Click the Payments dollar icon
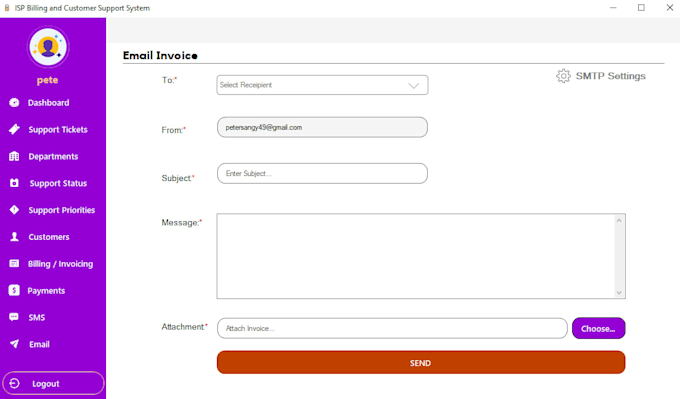The width and height of the screenshot is (680, 399). [14, 290]
